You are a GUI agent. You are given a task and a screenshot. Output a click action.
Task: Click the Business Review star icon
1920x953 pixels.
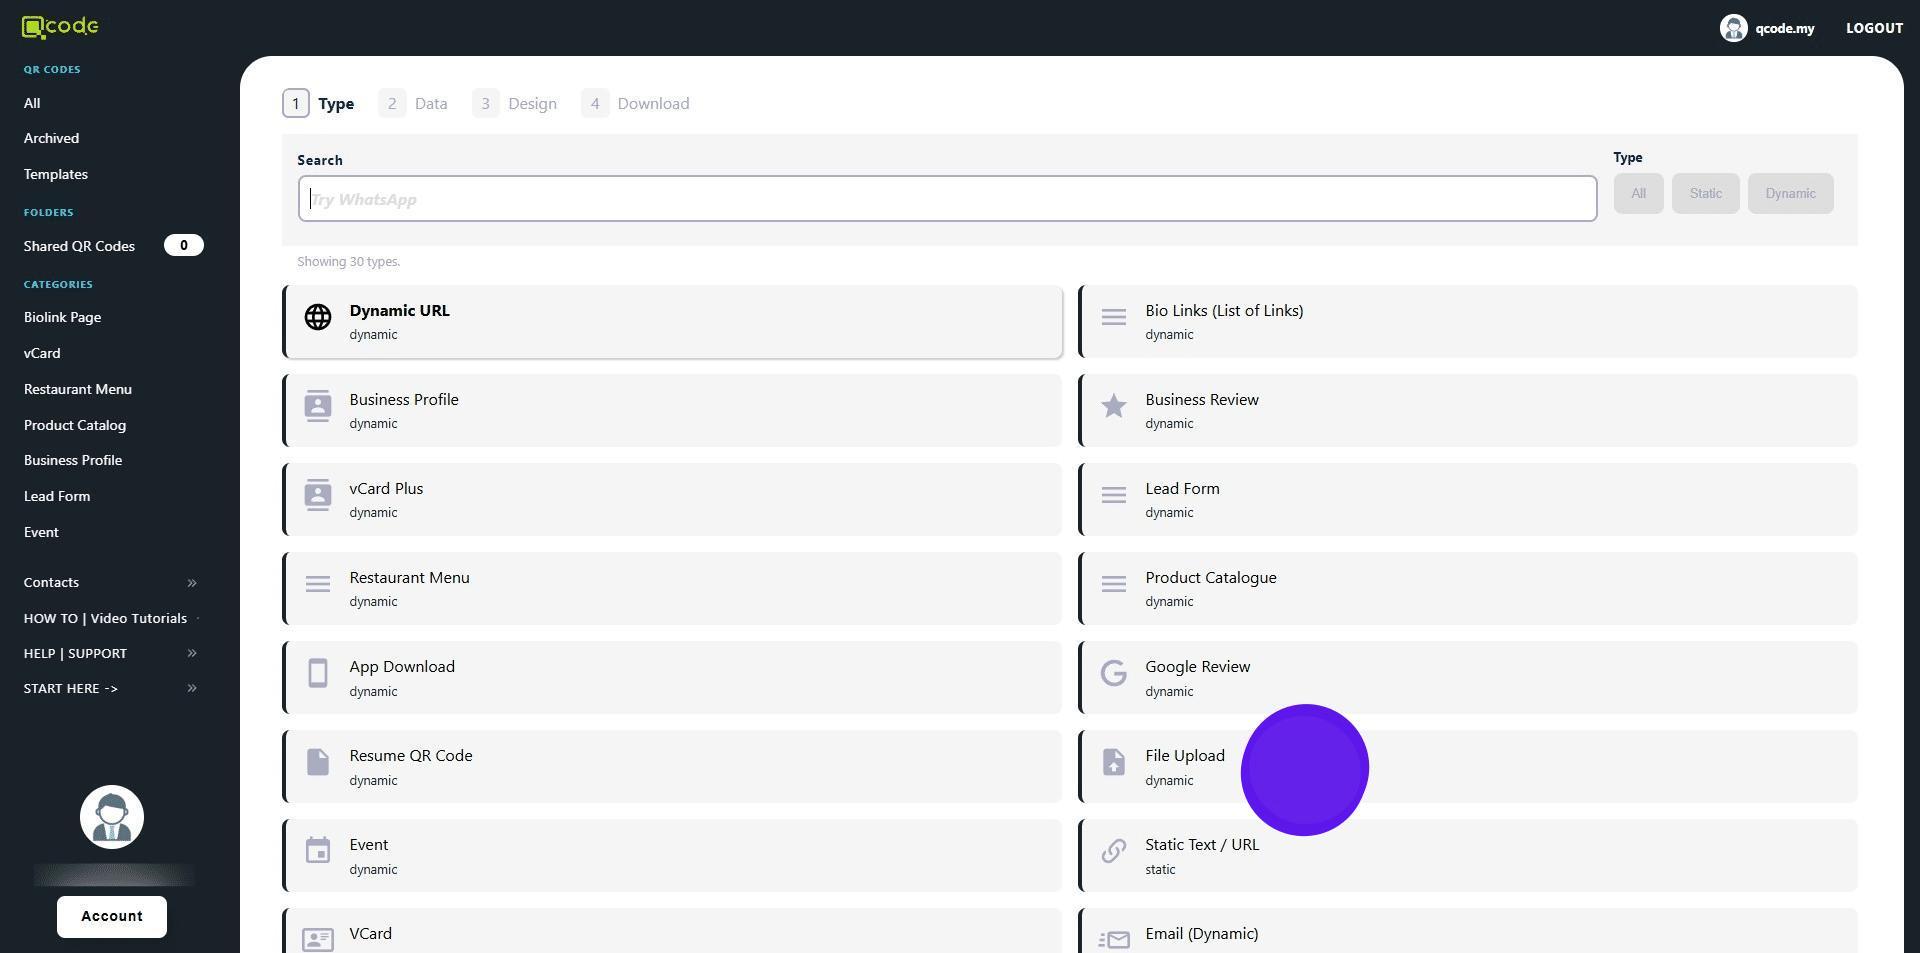(1113, 406)
